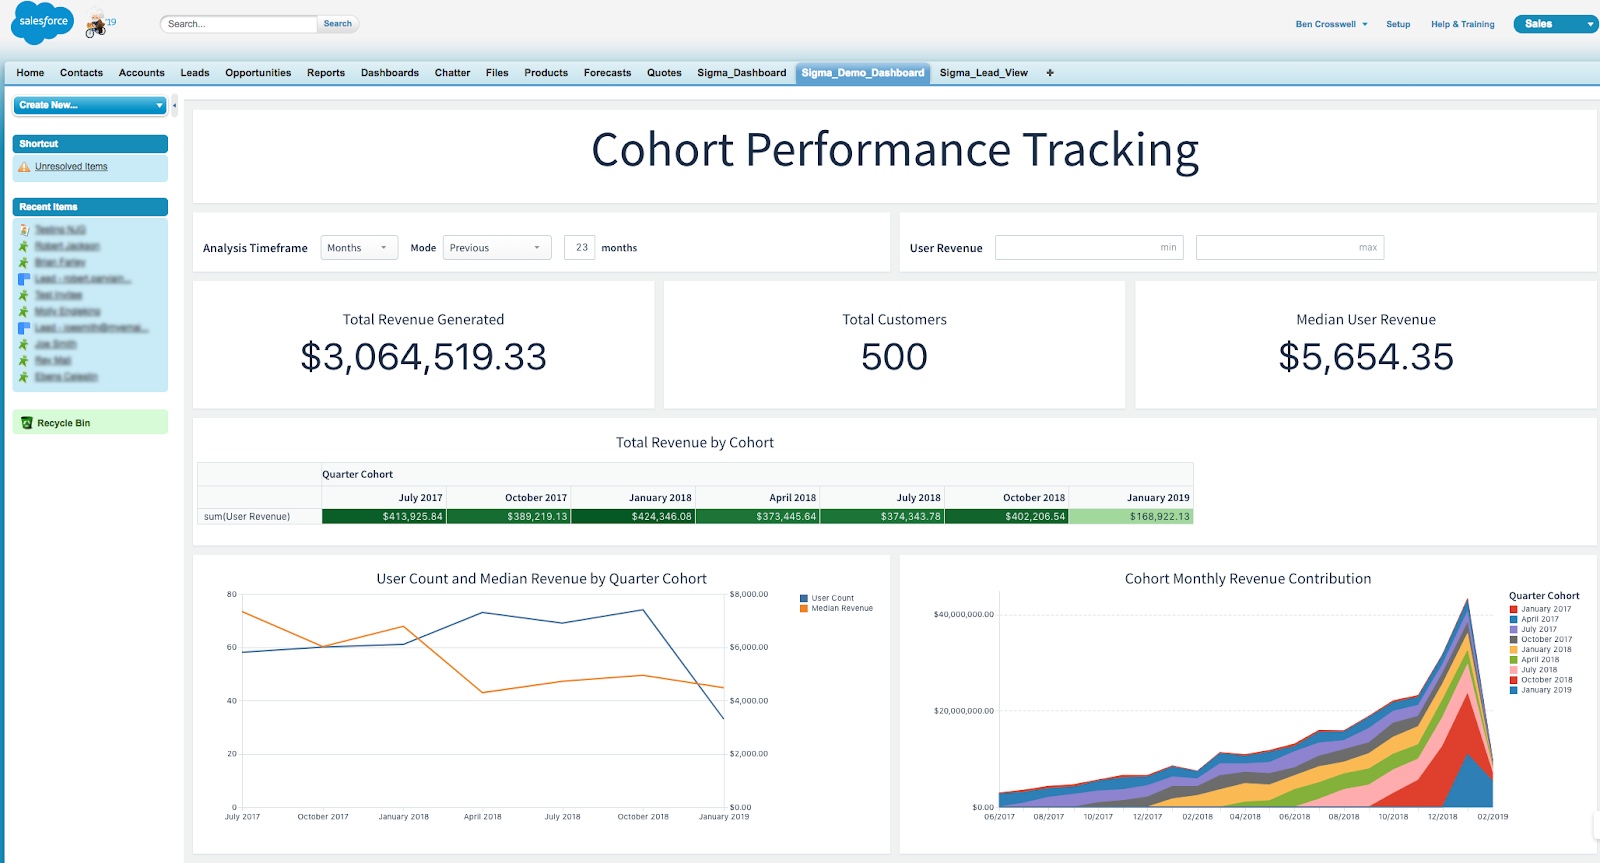Screen dimensions: 1600x863
Task: Click the Median Revenue legend swatch
Action: pos(804,608)
